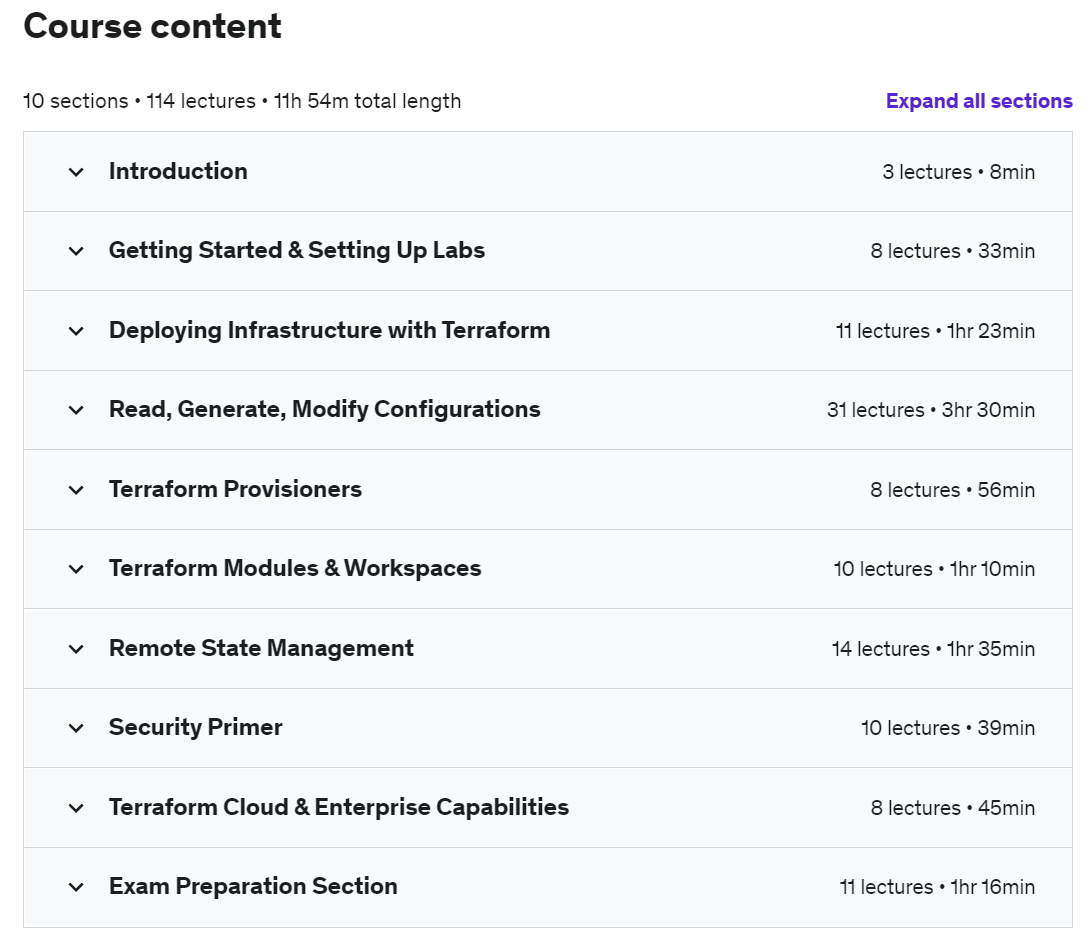Expand Terraform Modules & Workspaces chevron
Viewport: 1091px width, 940px height.
pos(76,569)
